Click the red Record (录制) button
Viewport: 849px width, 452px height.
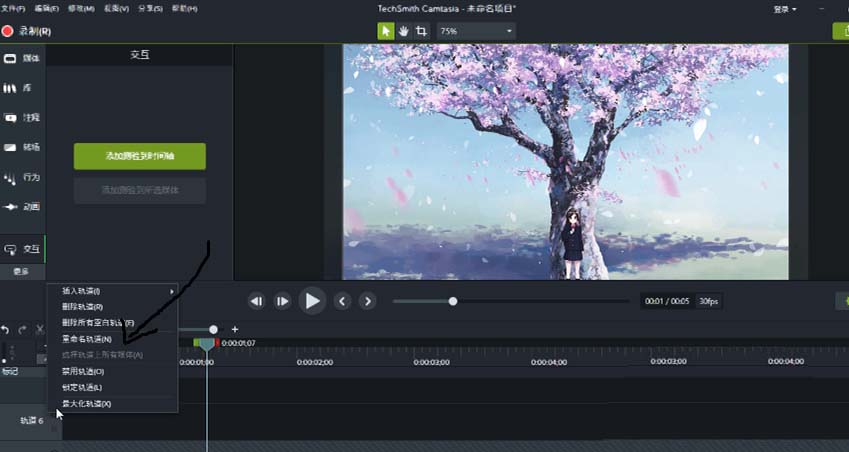tap(26, 31)
